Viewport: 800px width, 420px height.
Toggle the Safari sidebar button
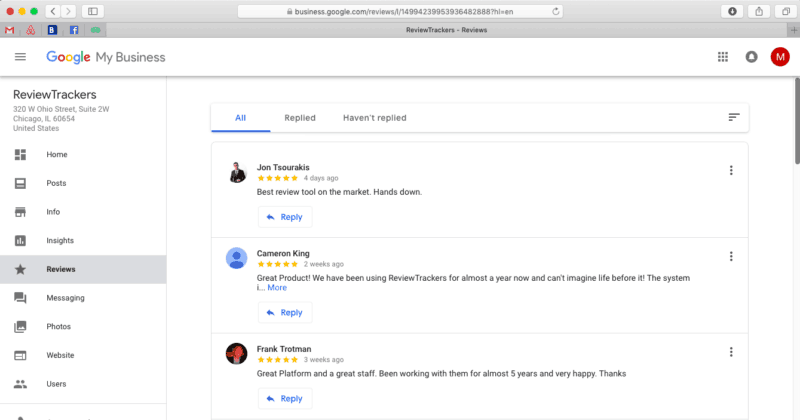click(x=92, y=11)
